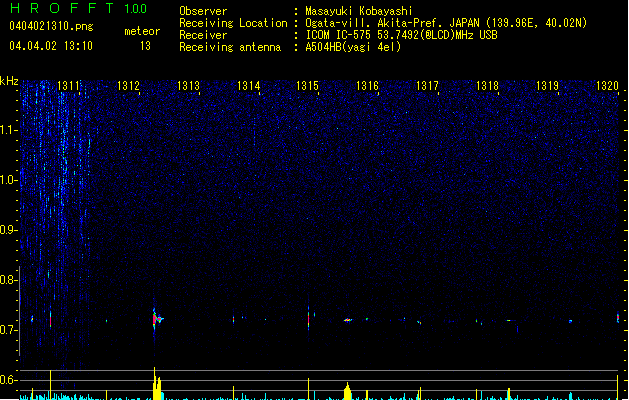This screenshot has height=400, width=629.
Task: Click the 1318 time marker
Action: point(487,86)
